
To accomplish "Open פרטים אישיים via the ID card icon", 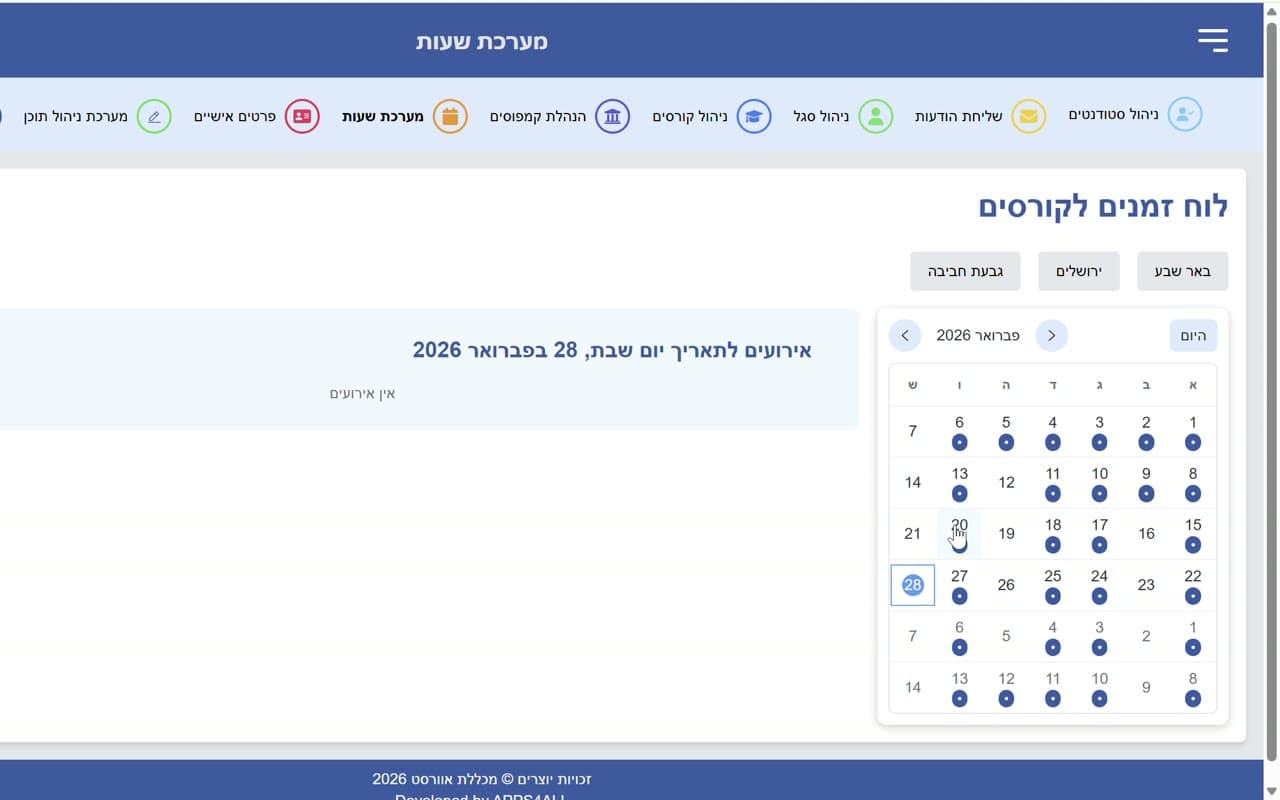I will pos(302,117).
